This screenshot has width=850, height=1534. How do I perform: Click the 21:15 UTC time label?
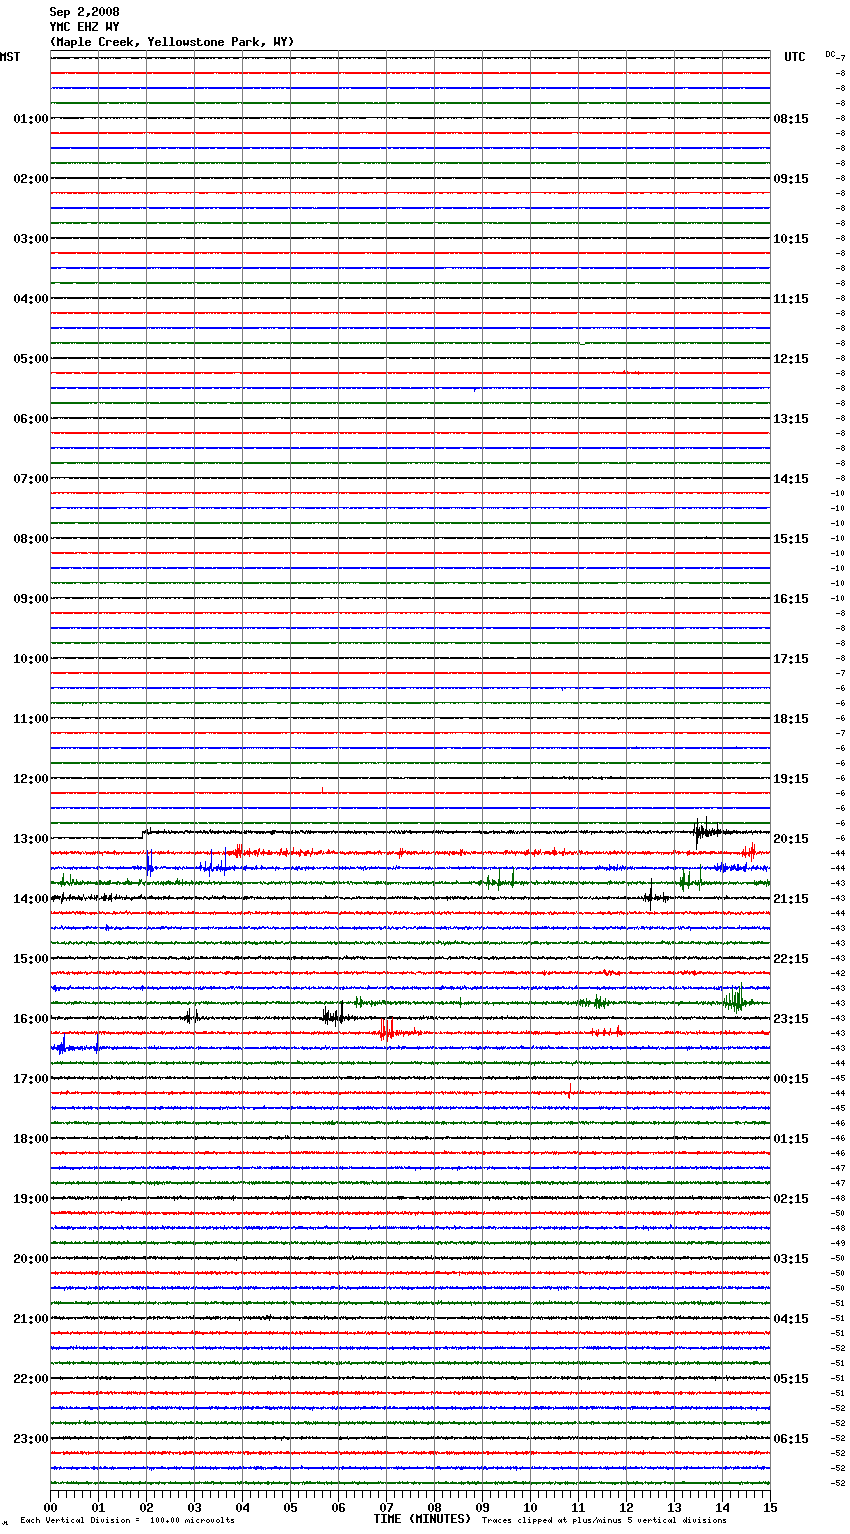tap(791, 899)
